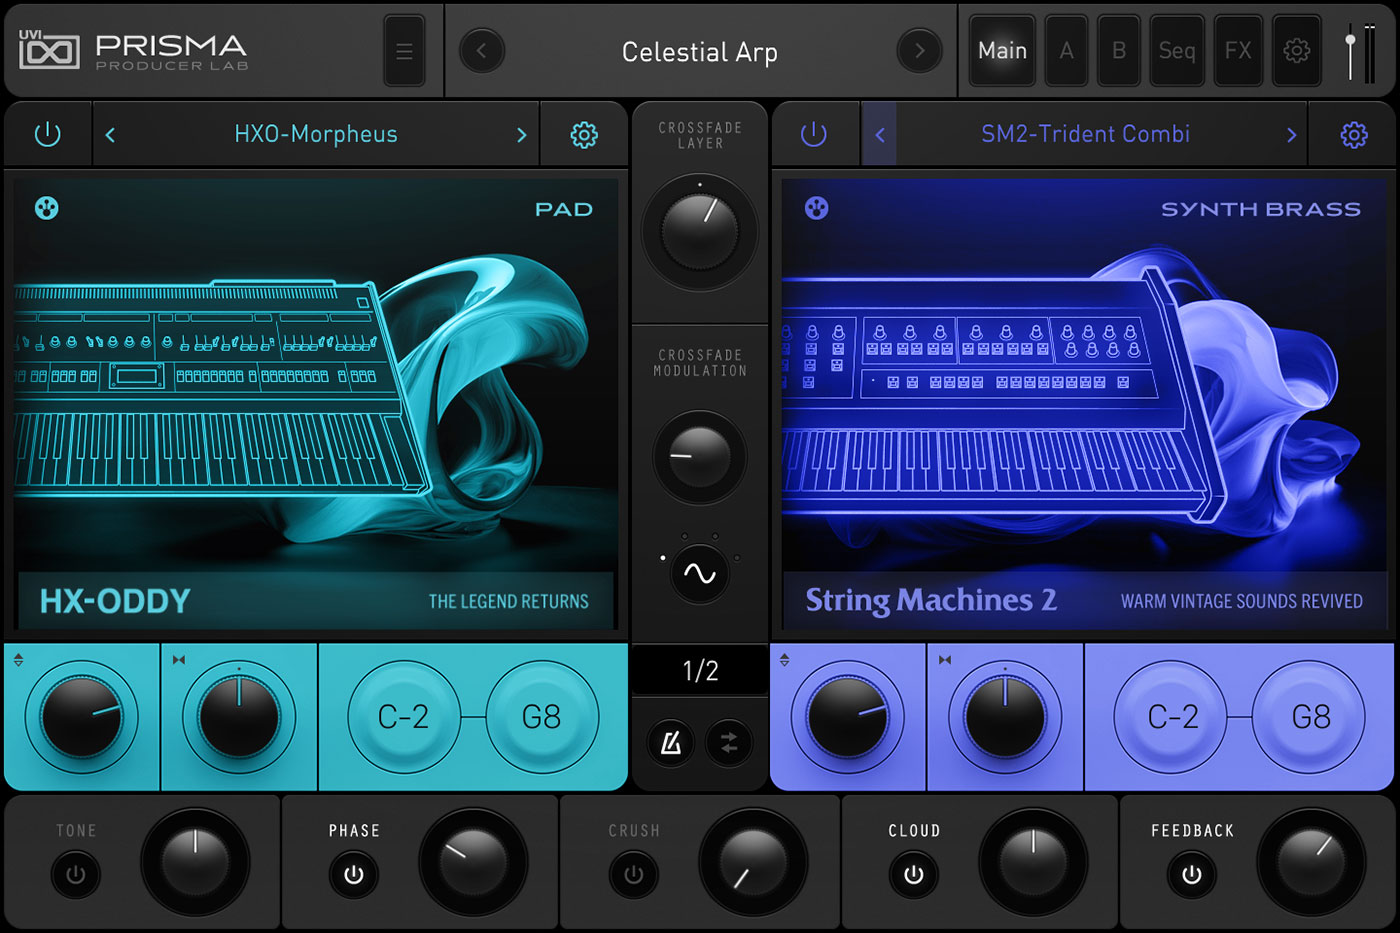Click the CLOUD amount knob
Viewport: 1400px width, 933px height.
coord(1033,863)
